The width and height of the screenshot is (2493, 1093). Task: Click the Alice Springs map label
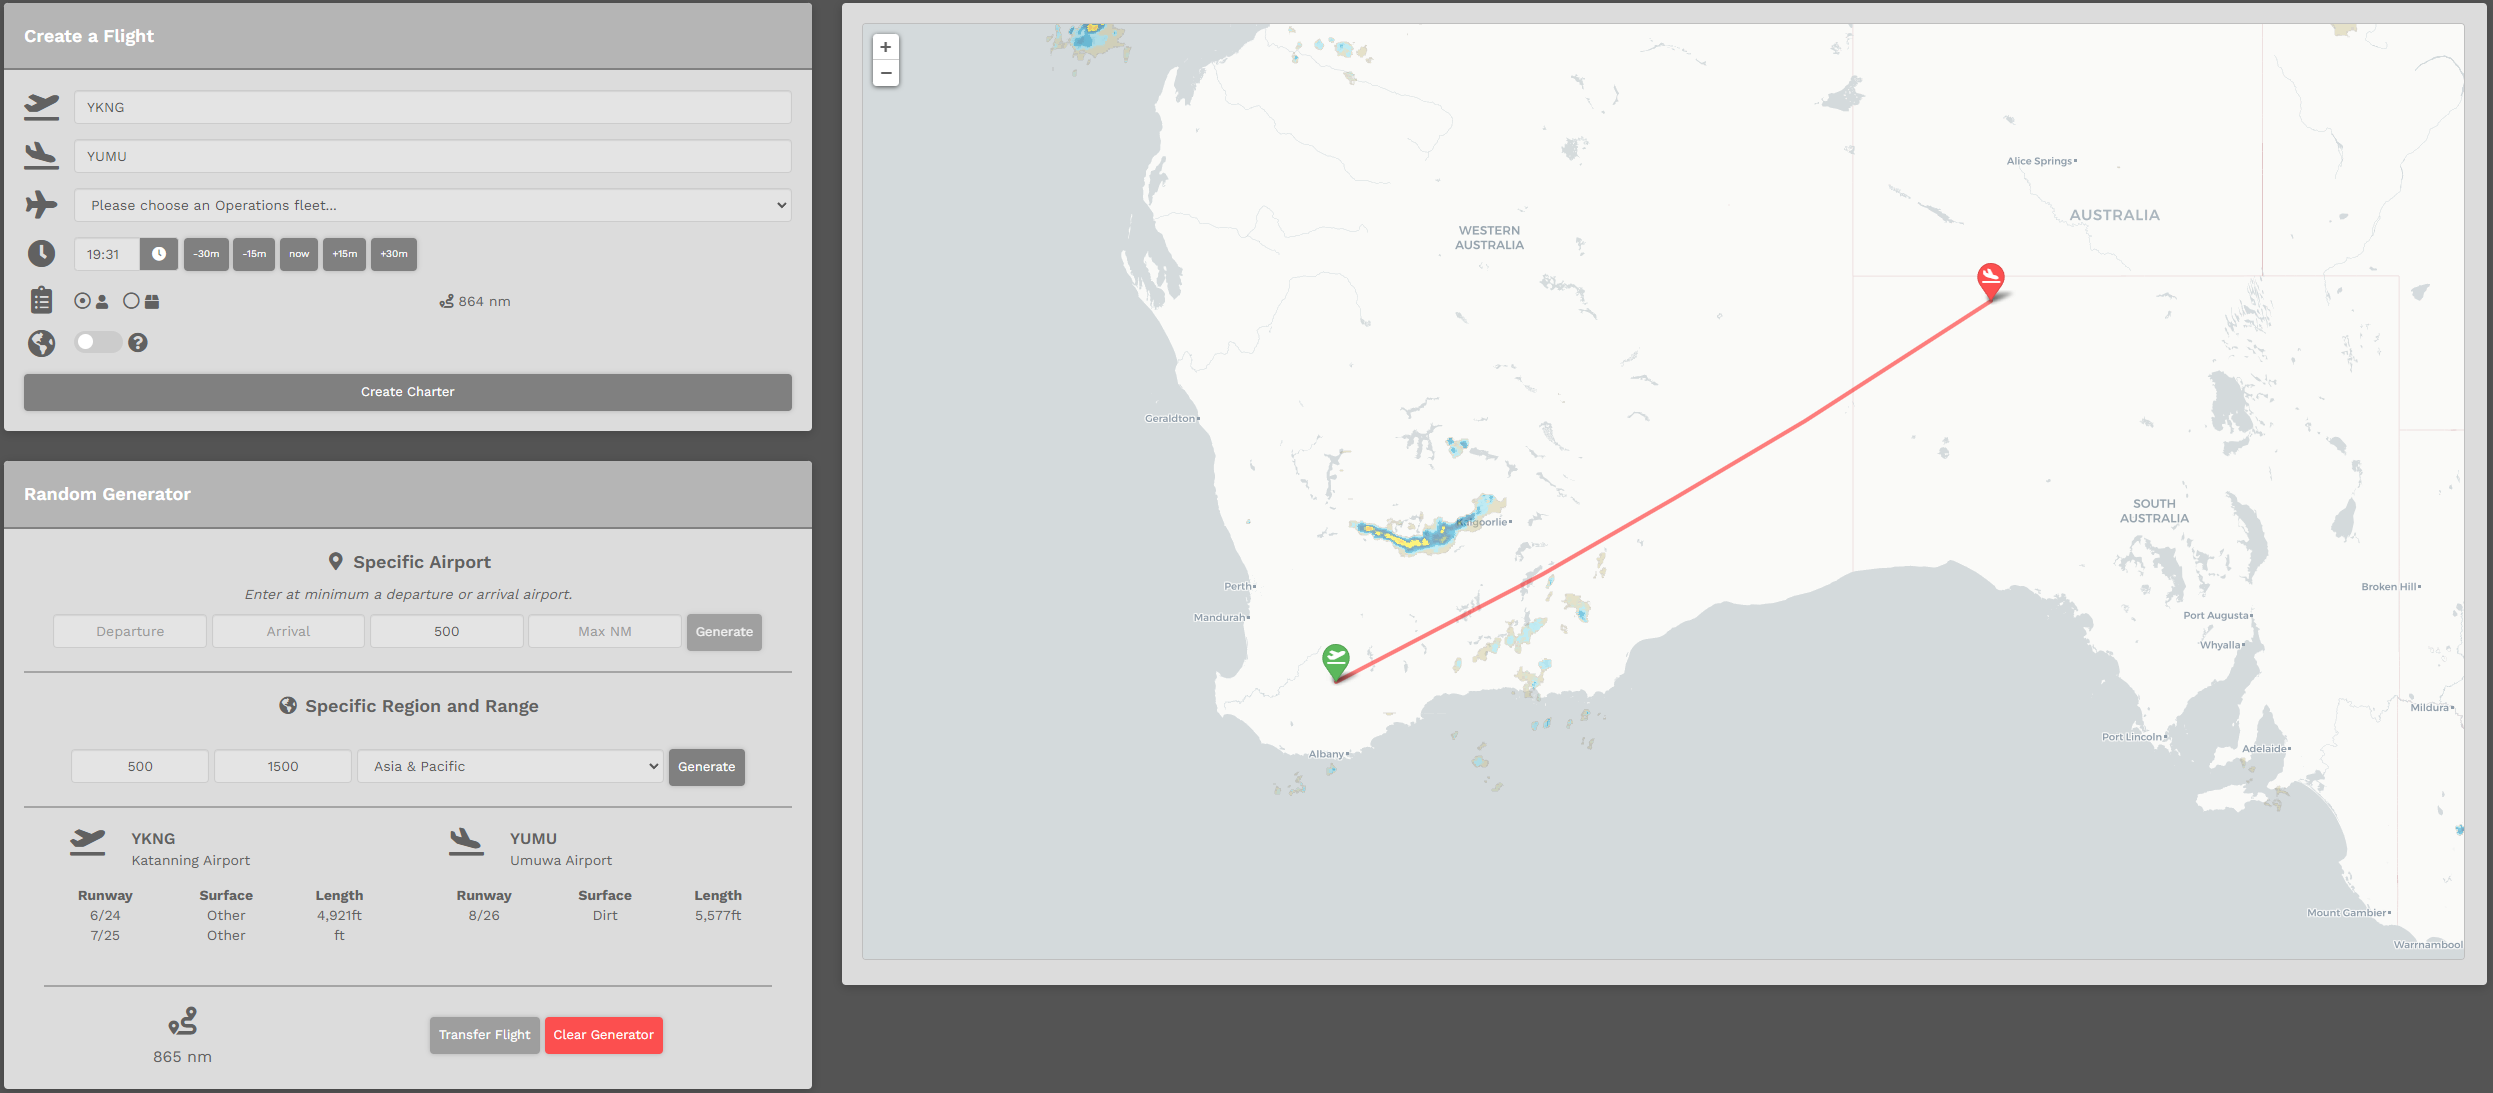2040,161
